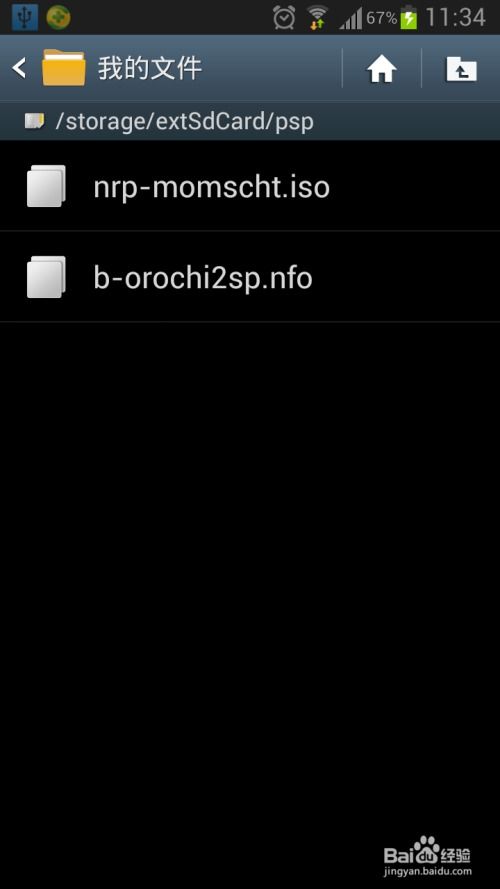This screenshot has height=889, width=500.
Task: Tap the Home icon in header
Action: click(382, 69)
